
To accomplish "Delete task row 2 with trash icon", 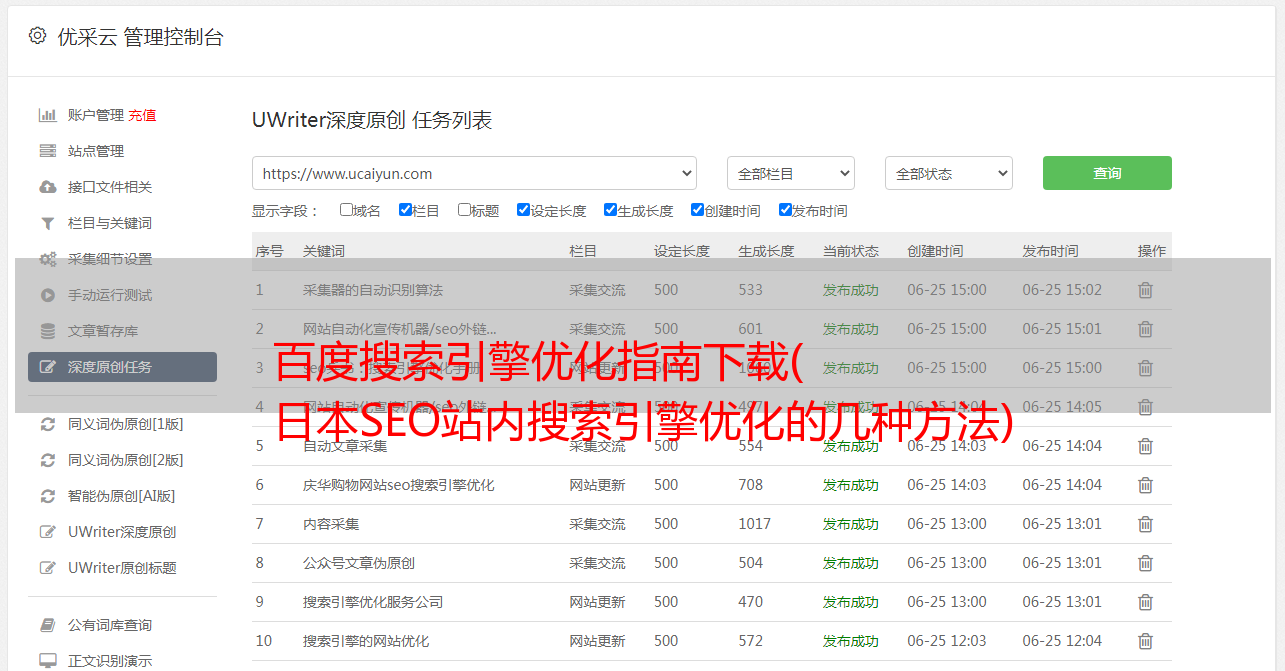I will (x=1145, y=329).
